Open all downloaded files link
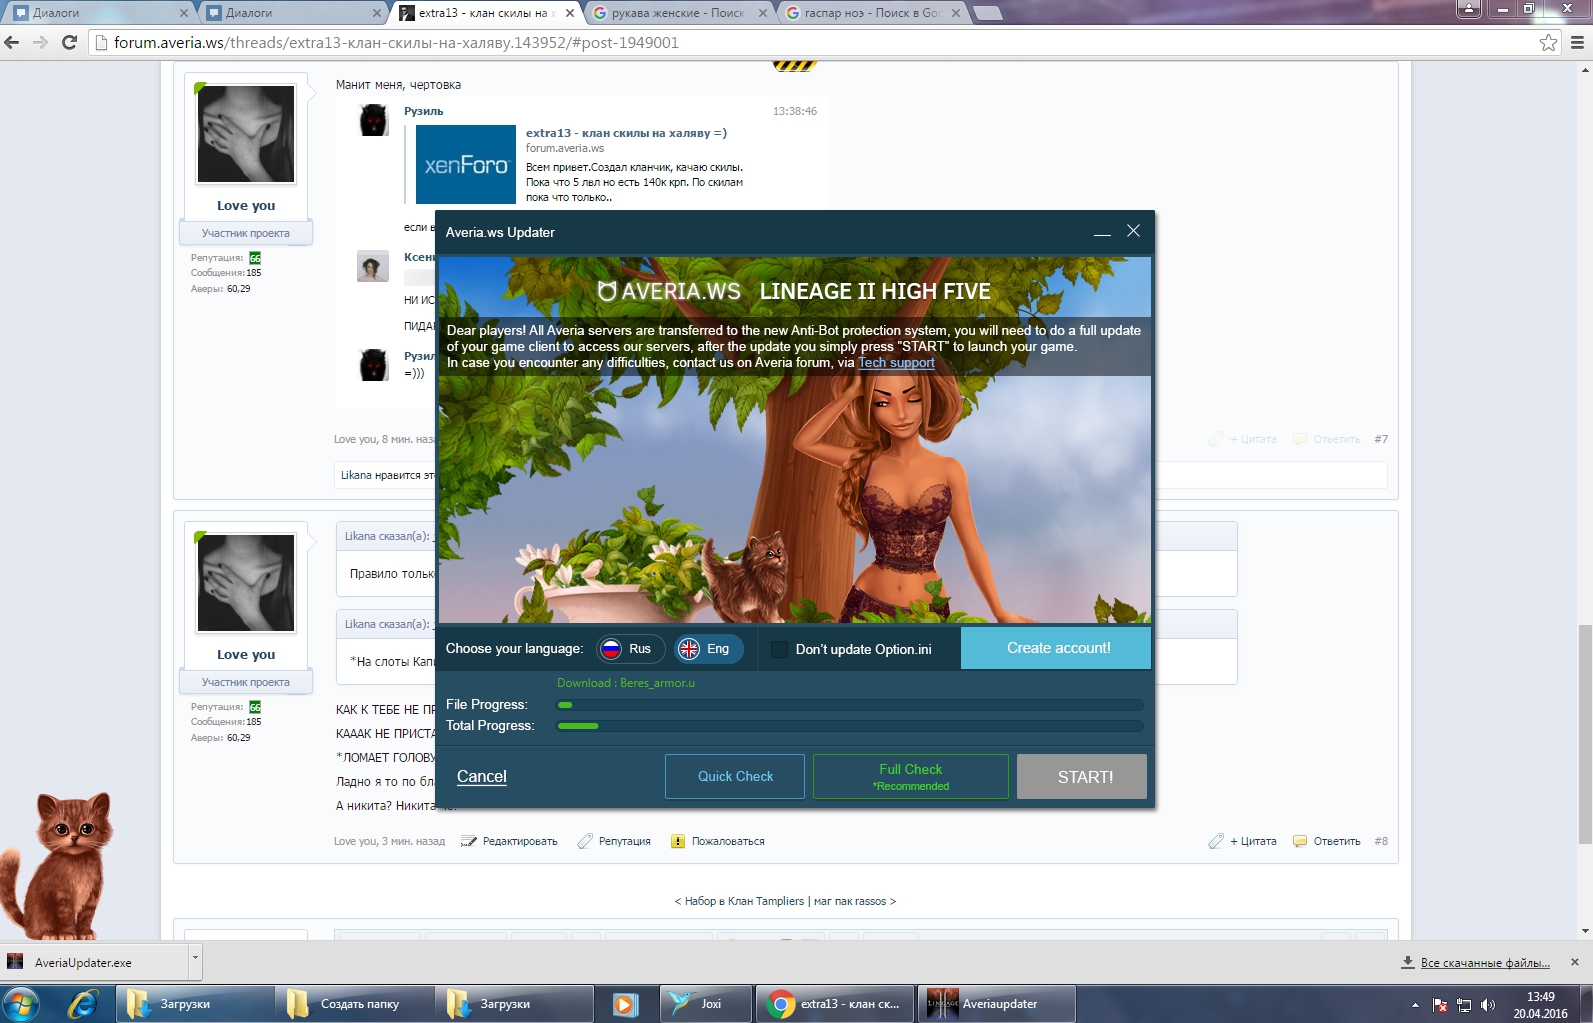Image resolution: width=1593 pixels, height=1023 pixels. point(1484,963)
